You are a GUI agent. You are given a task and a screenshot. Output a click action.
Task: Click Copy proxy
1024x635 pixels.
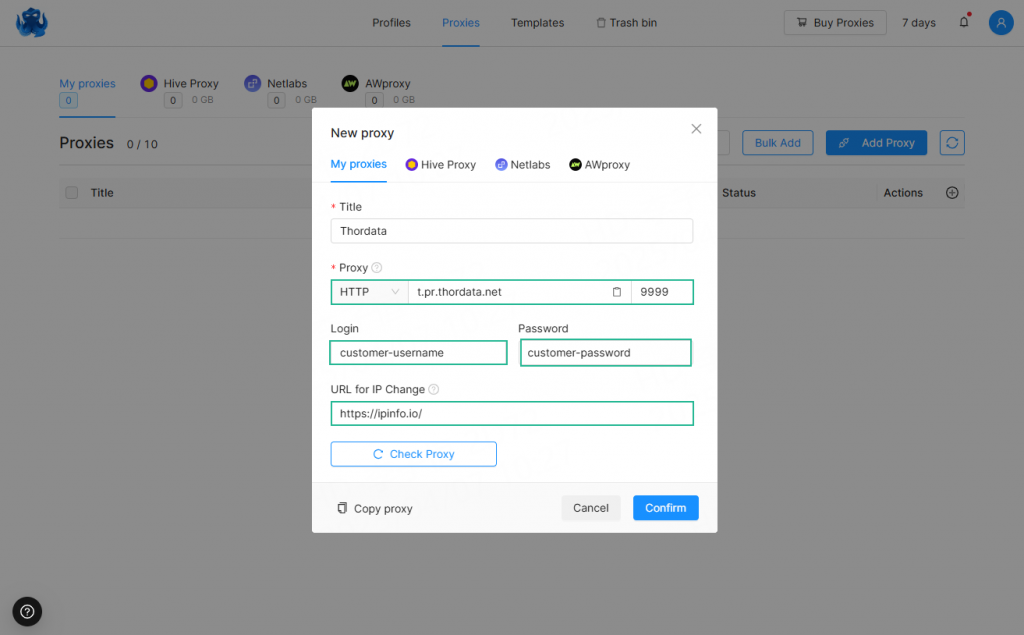(375, 508)
